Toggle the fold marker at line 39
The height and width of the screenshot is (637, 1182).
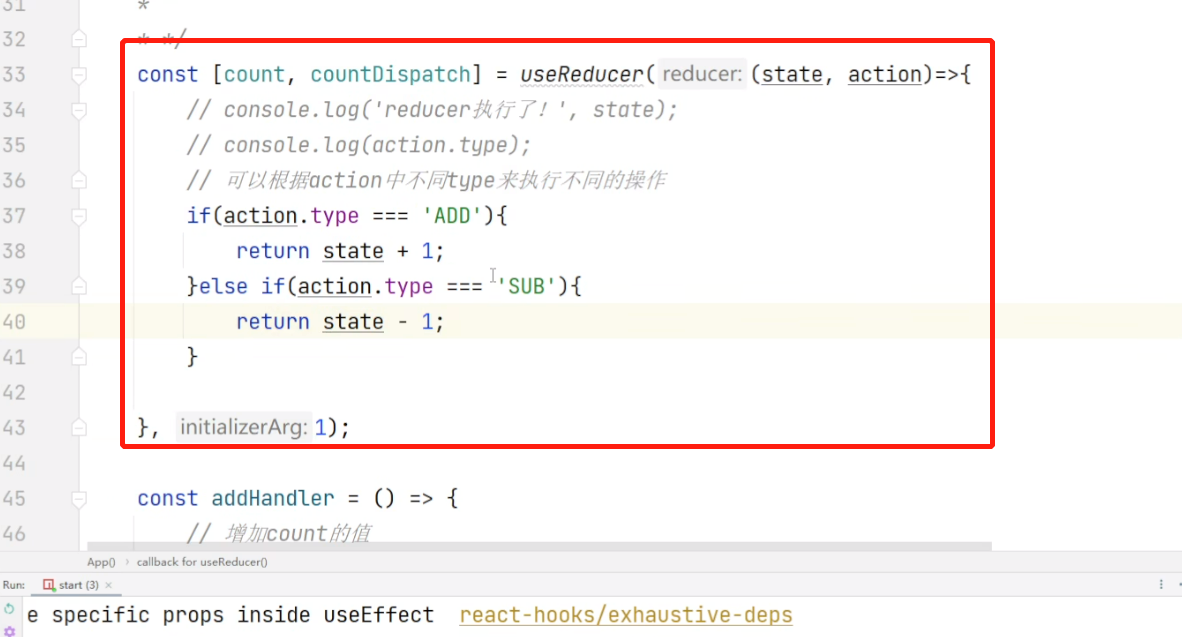click(x=80, y=286)
